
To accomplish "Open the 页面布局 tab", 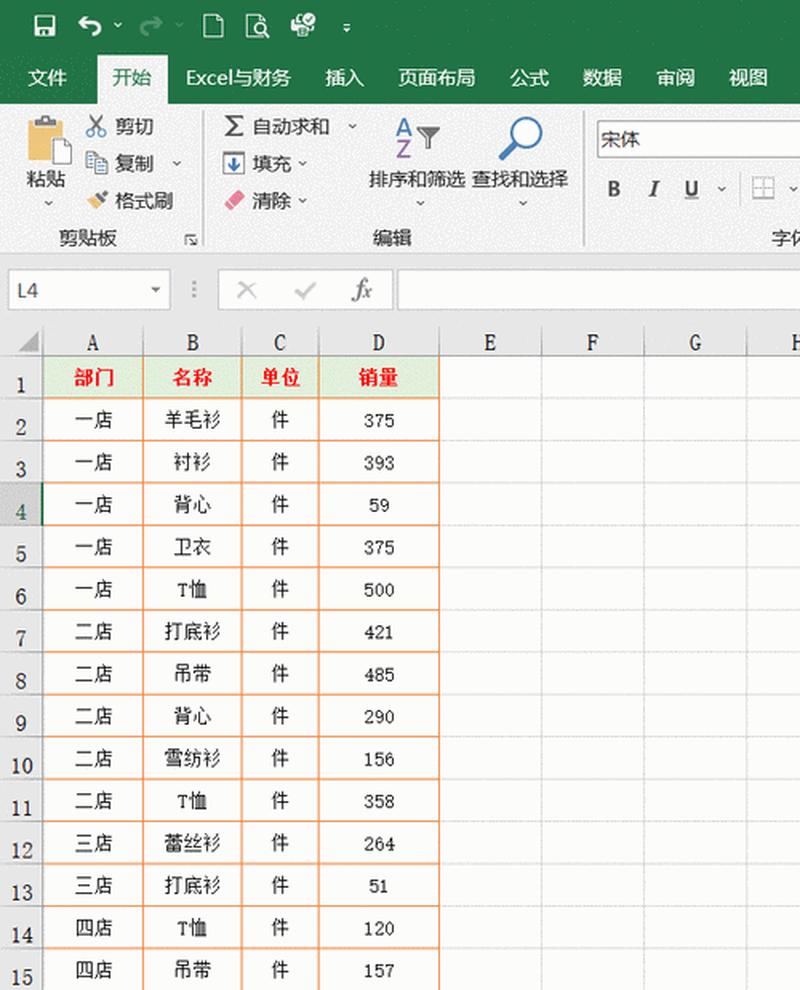I will click(x=436, y=78).
